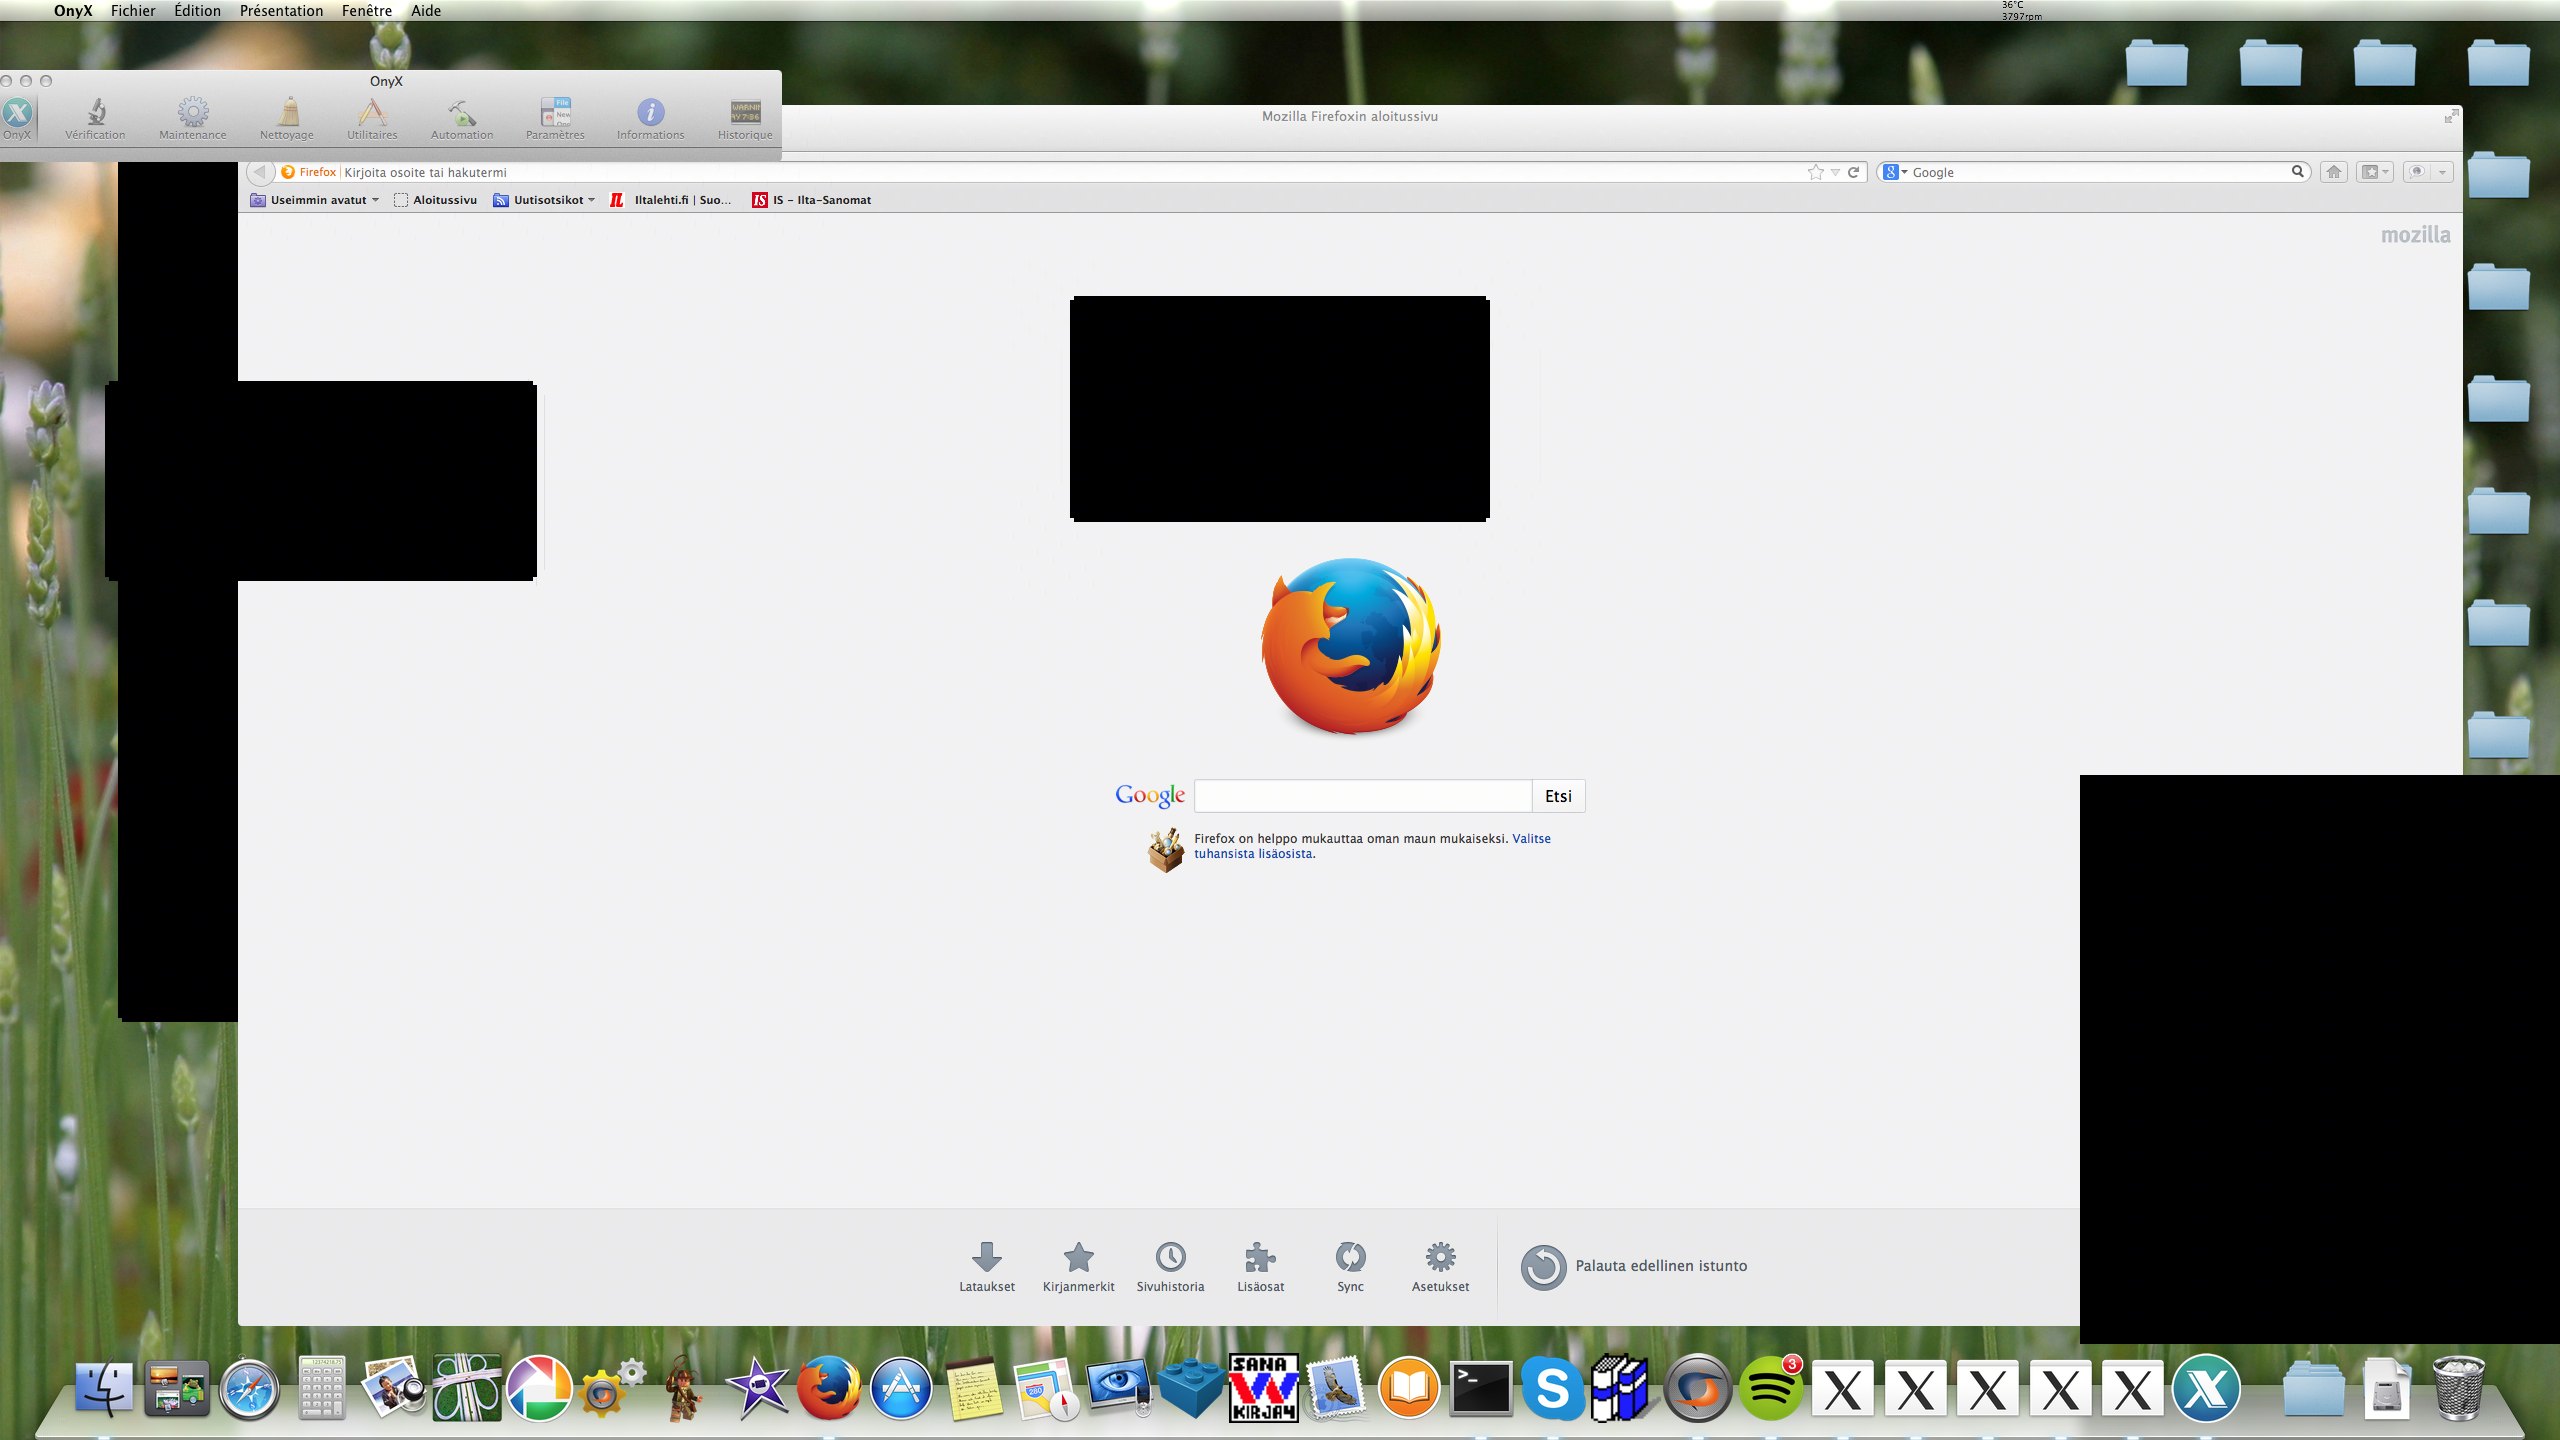The width and height of the screenshot is (2560, 1440).
Task: Click the Maintenance gear icon in OnyX
Action: (x=193, y=113)
